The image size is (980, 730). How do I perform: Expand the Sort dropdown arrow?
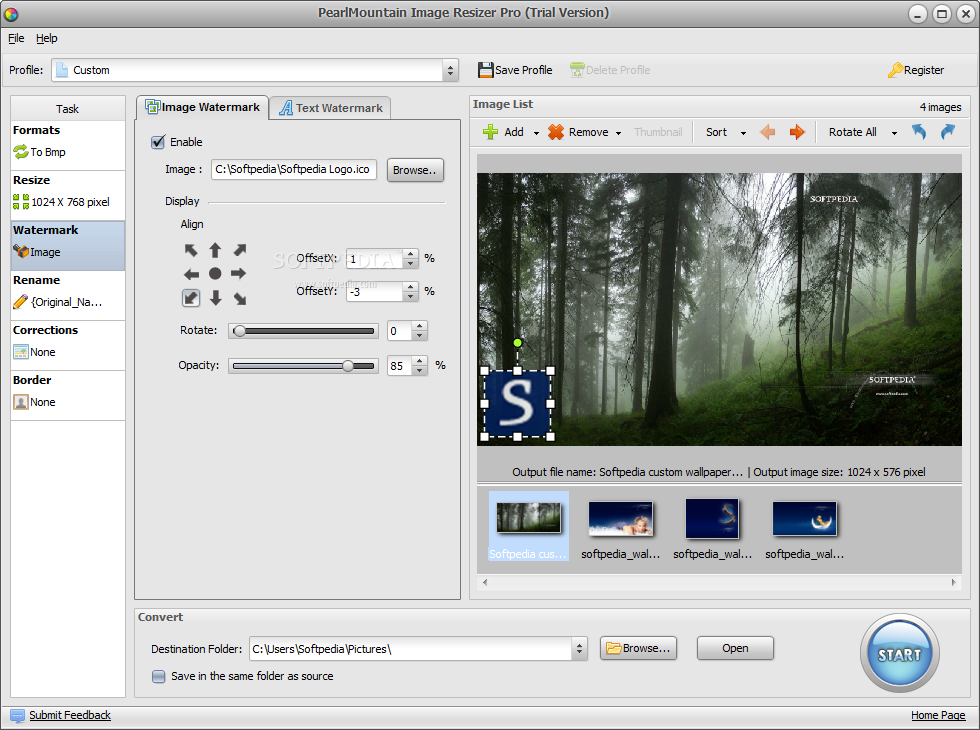click(x=743, y=133)
